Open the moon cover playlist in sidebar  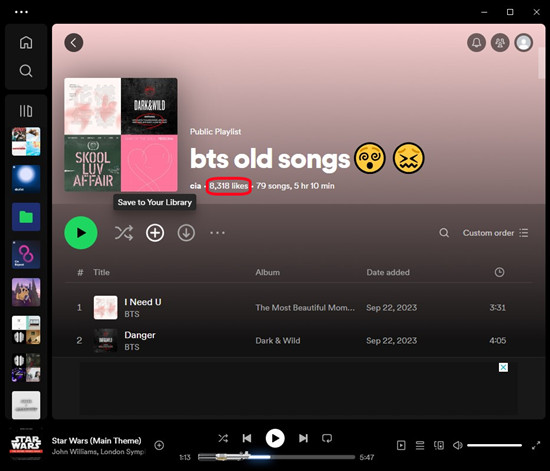(x=26, y=179)
